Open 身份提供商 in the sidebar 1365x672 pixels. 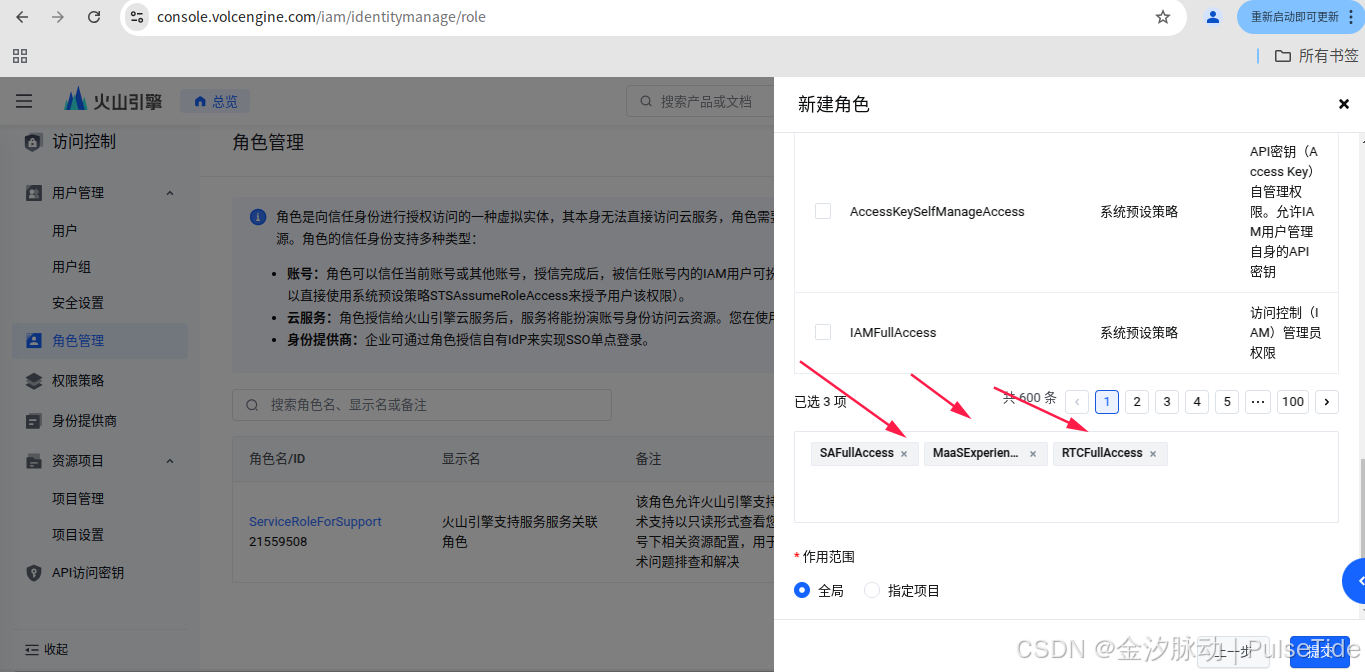click(84, 421)
